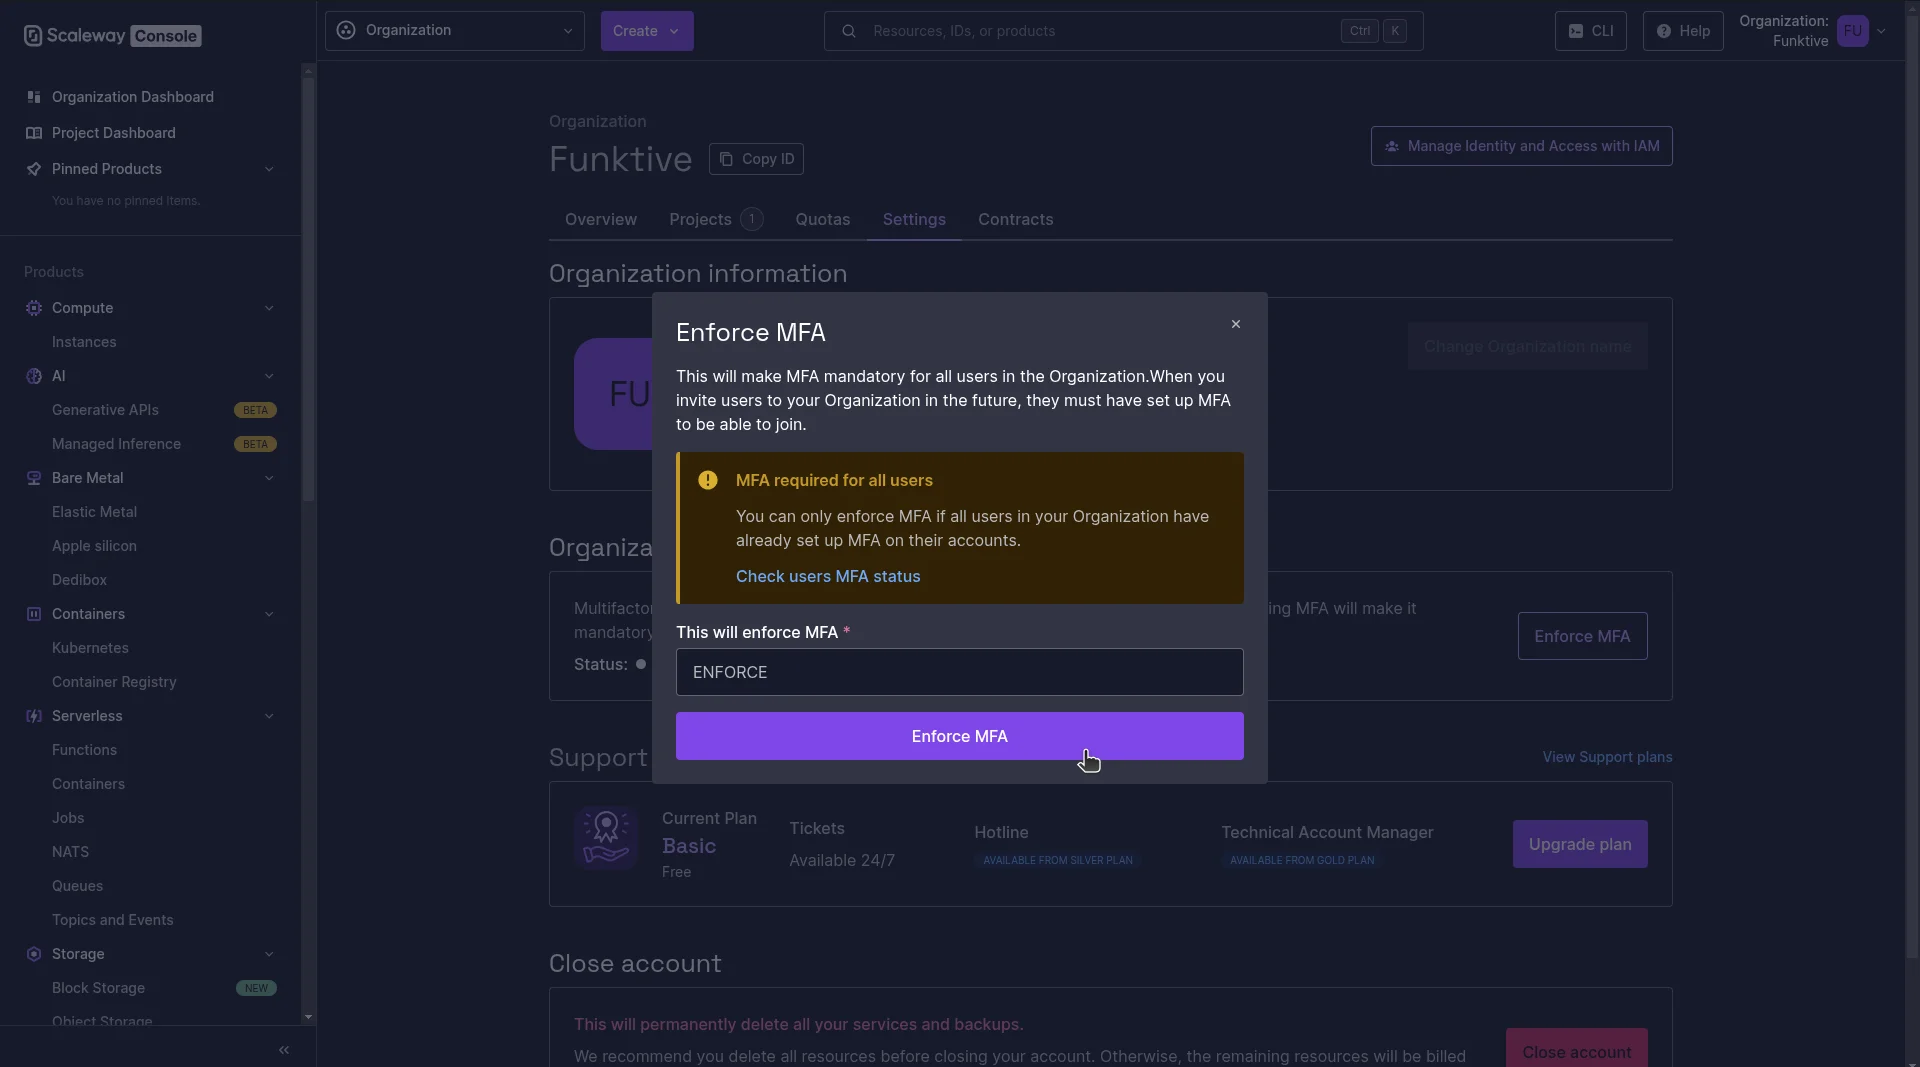Click the Containers category icon
Image resolution: width=1920 pixels, height=1067 pixels.
click(x=34, y=614)
